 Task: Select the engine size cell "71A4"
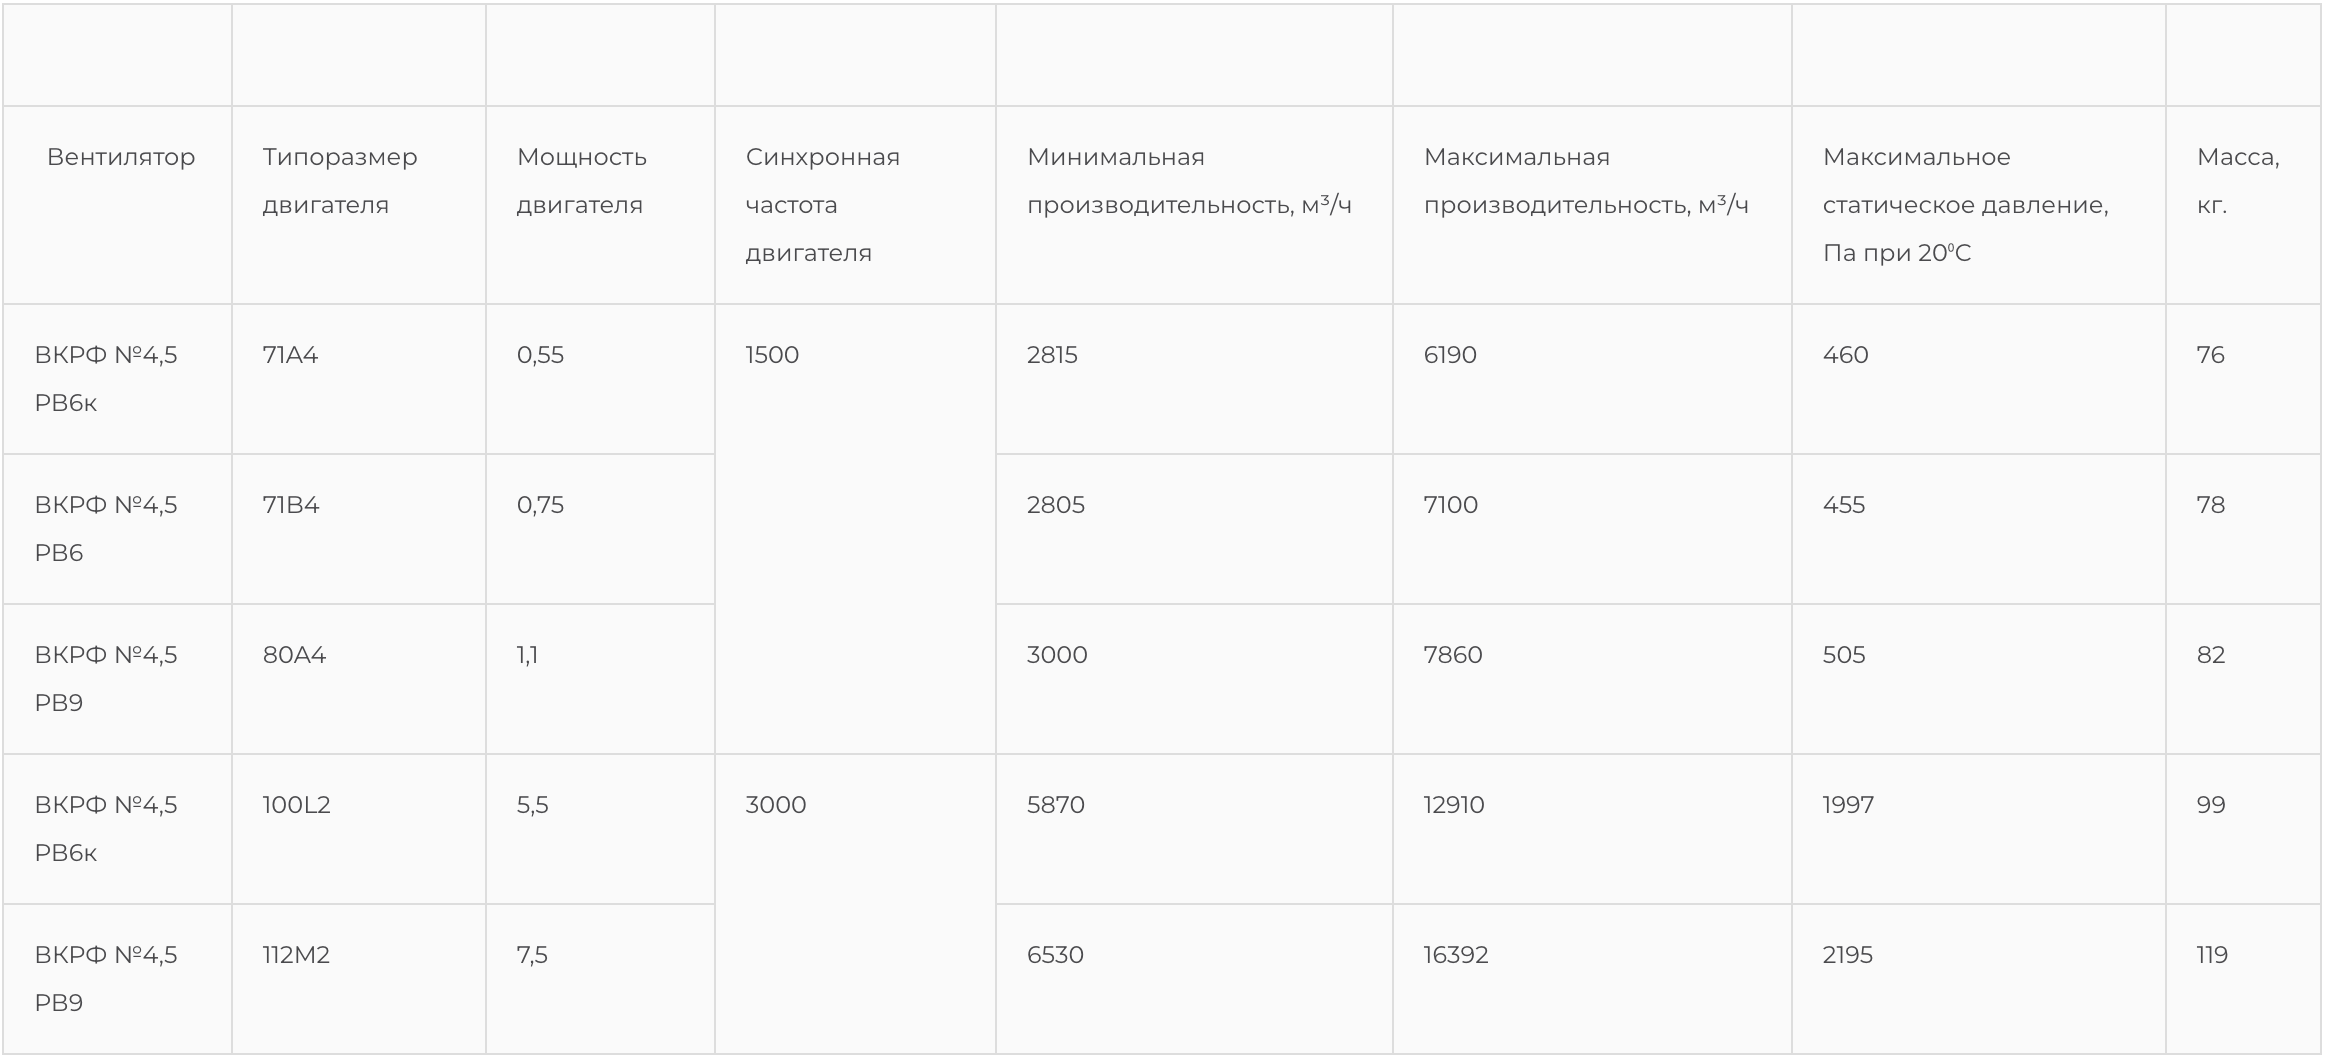point(290,355)
